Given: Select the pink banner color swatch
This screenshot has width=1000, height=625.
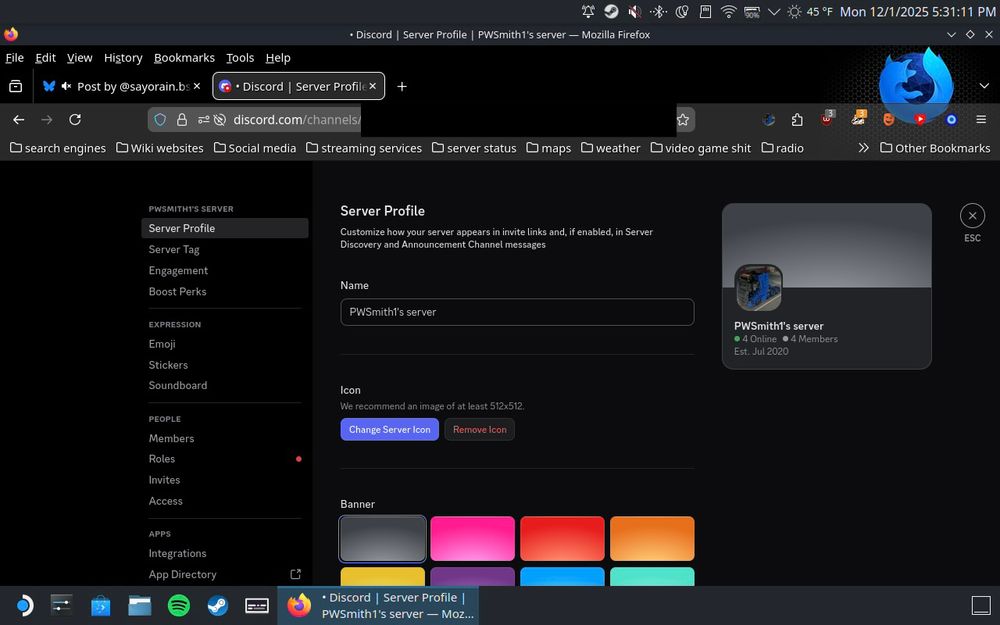Looking at the screenshot, I should pos(472,537).
